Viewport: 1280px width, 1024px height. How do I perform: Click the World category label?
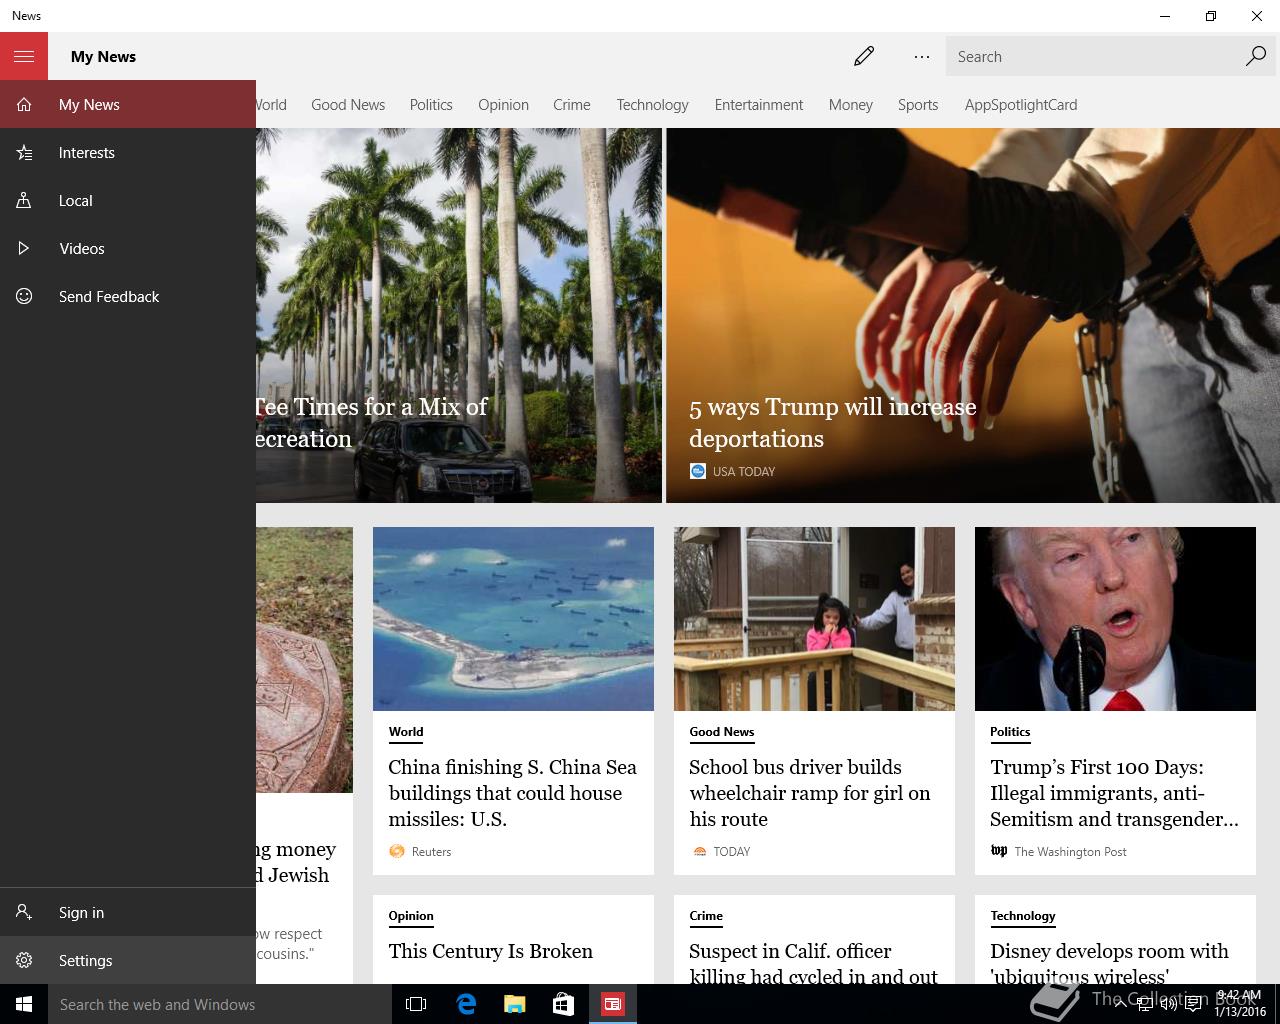(406, 732)
